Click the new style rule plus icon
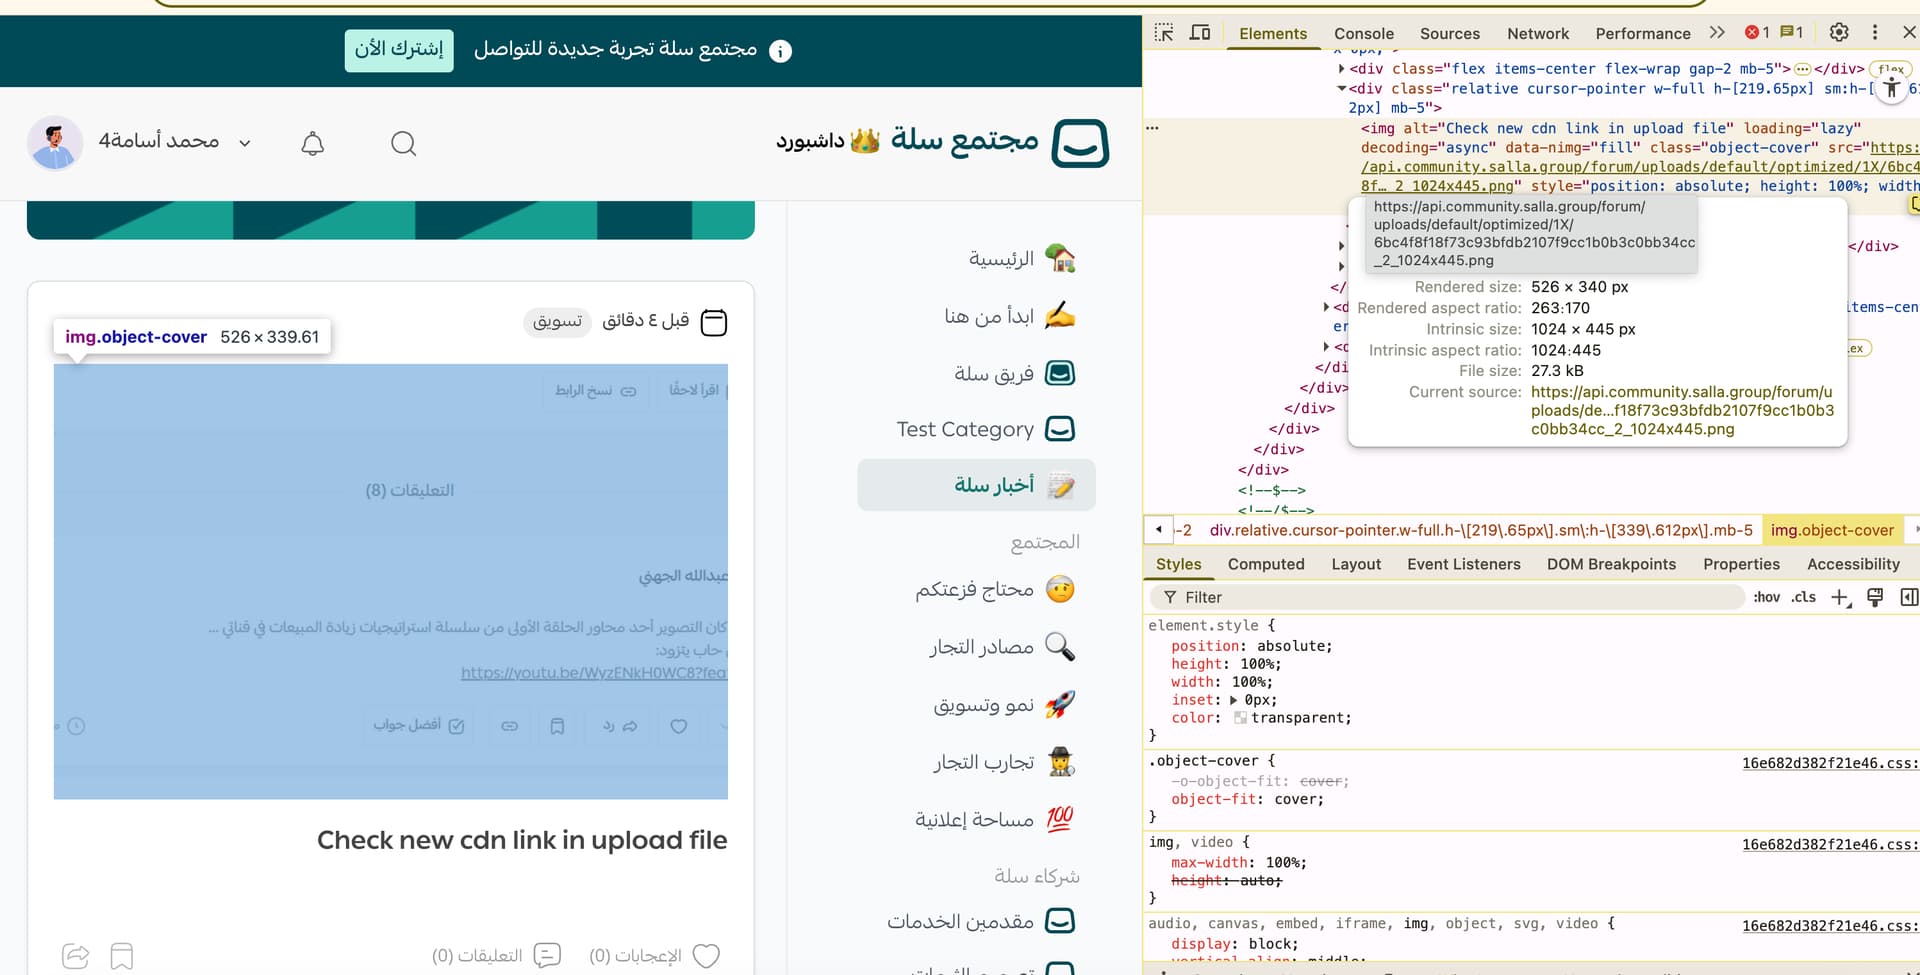Viewport: 1920px width, 975px height. [1840, 597]
